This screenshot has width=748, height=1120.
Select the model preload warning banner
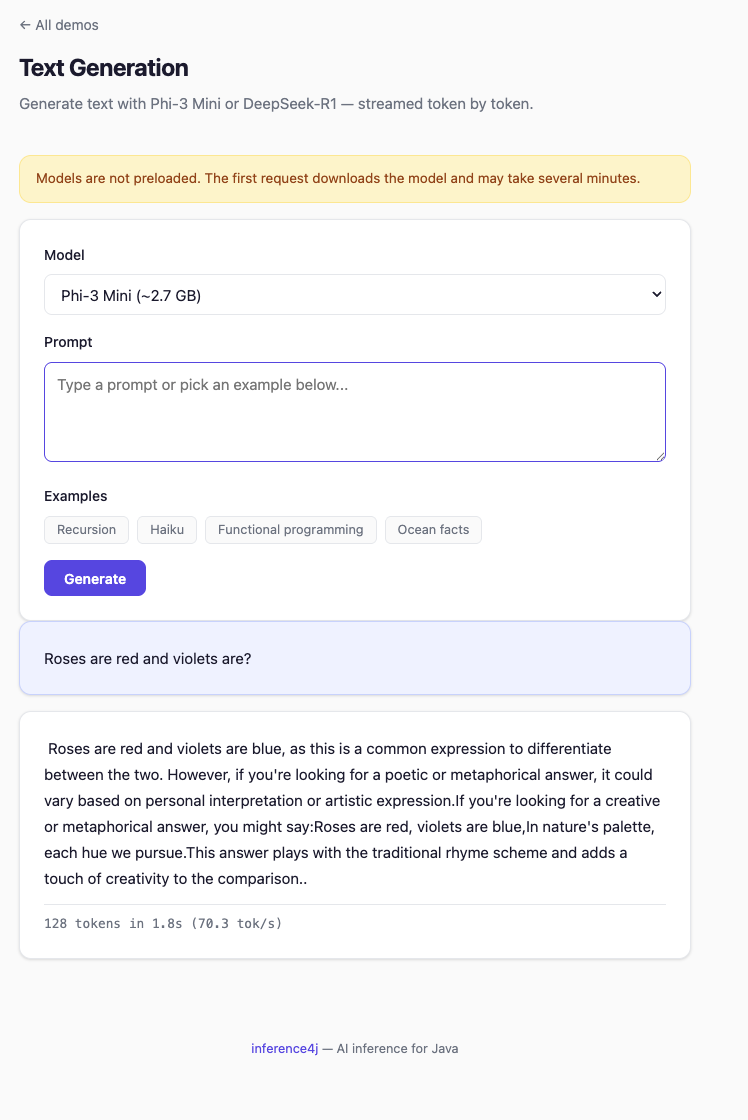point(355,178)
